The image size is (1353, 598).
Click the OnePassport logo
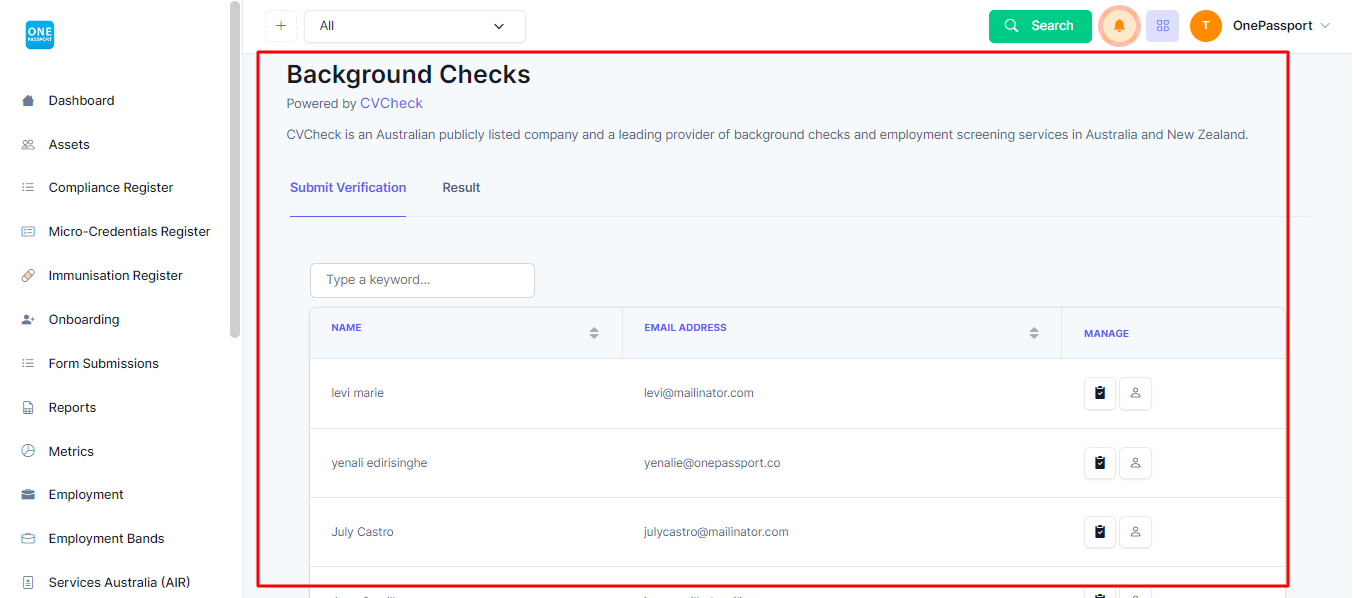(40, 35)
